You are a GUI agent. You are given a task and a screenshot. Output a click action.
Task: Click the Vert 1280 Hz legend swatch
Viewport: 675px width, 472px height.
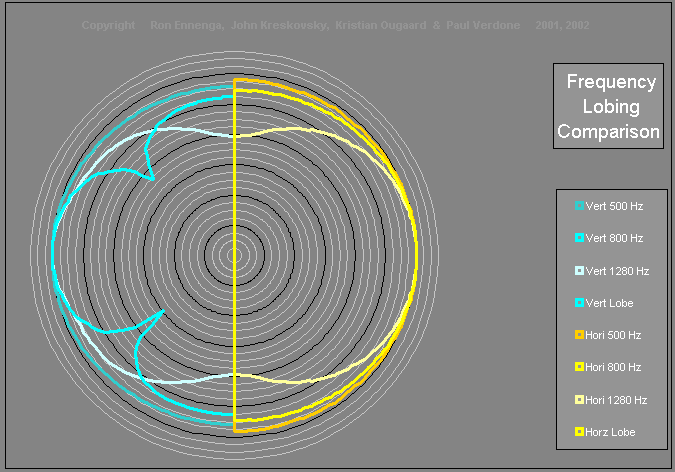point(579,270)
